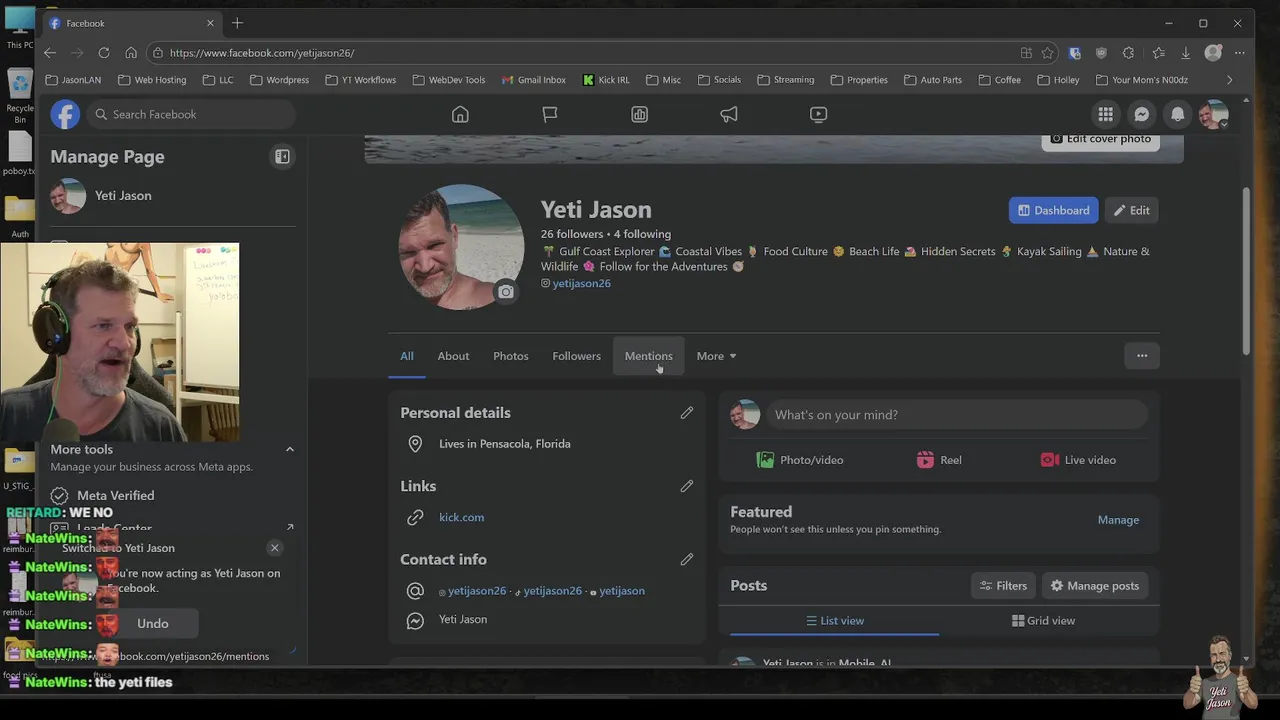Open a new browser tab
The height and width of the screenshot is (720, 1280).
point(237,23)
